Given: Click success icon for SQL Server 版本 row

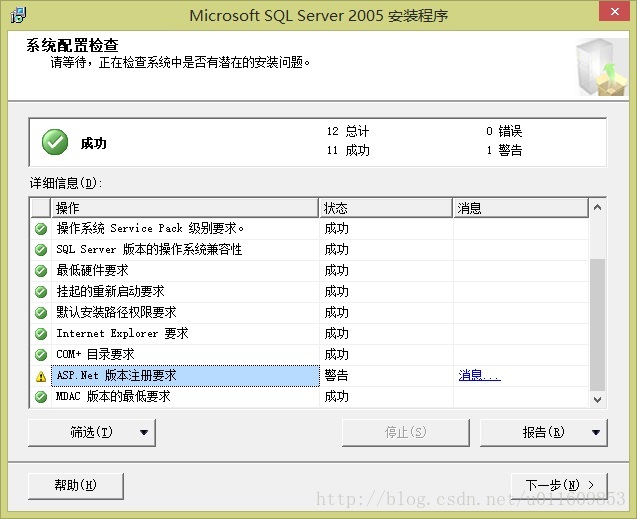Looking at the screenshot, I should coord(41,249).
